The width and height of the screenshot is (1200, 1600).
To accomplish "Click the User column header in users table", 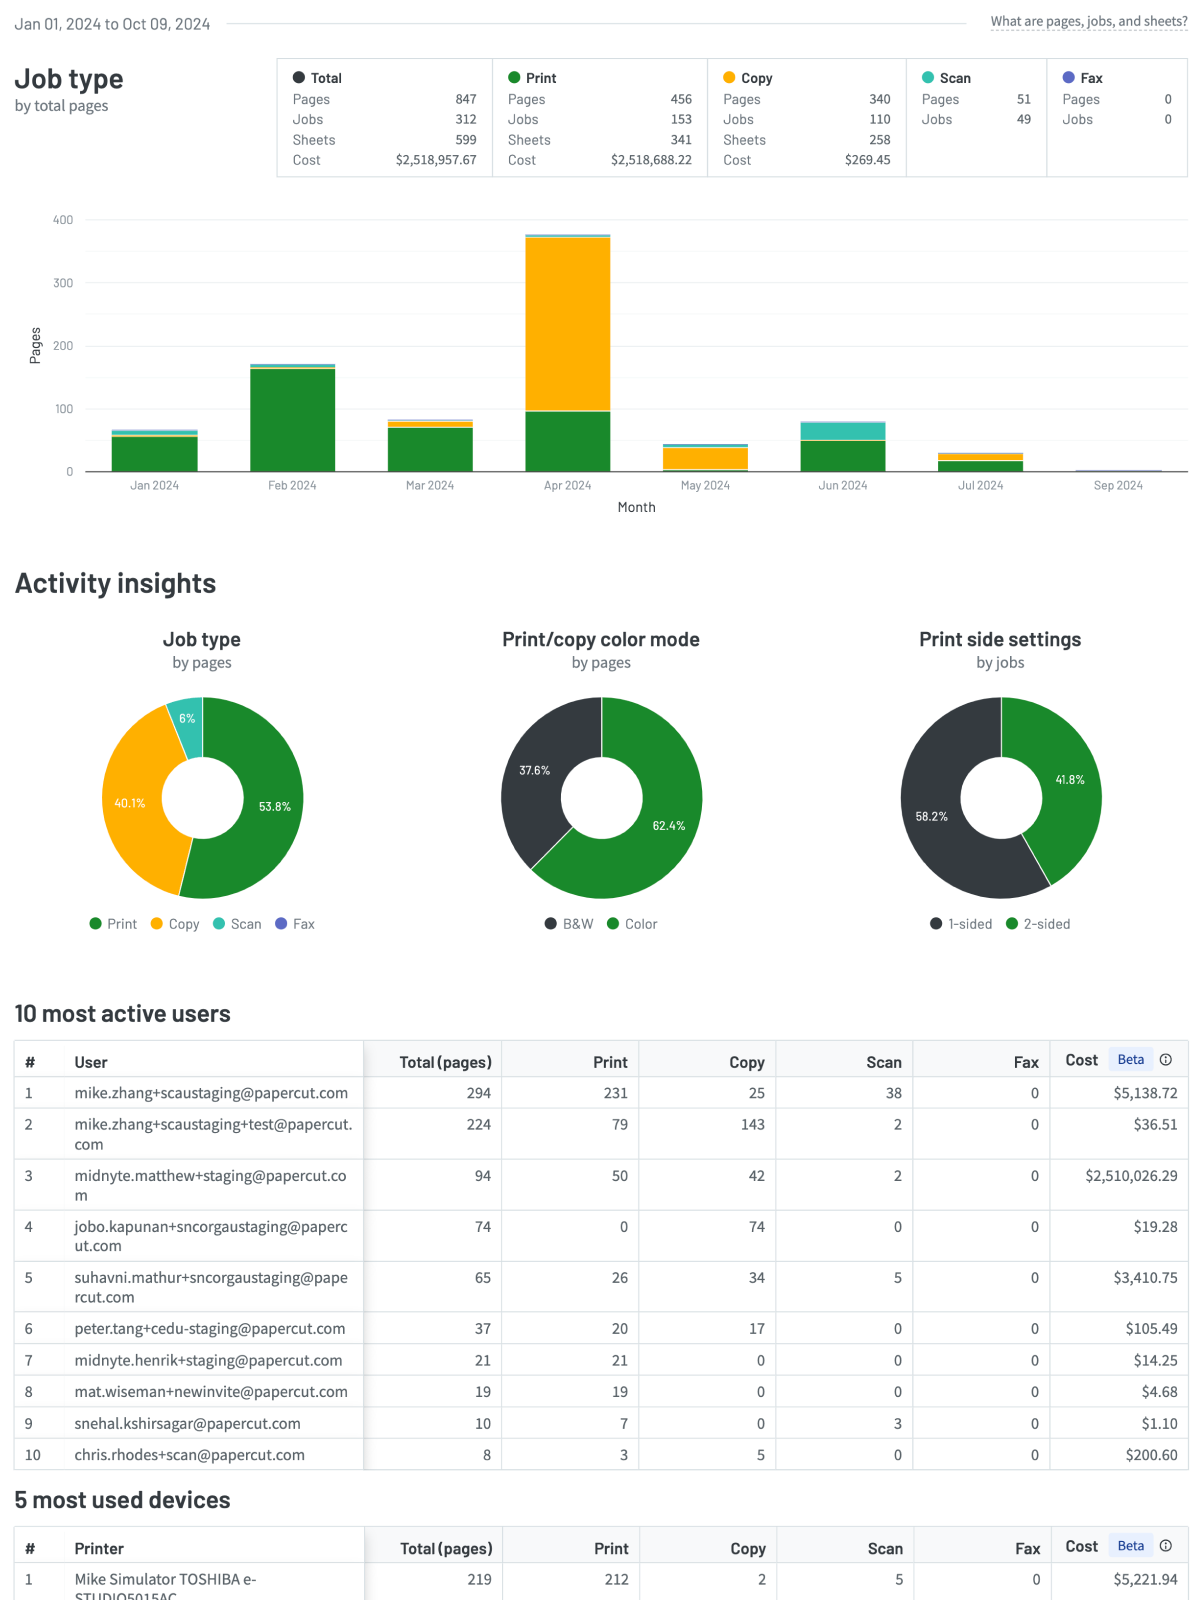I will [x=91, y=1062].
